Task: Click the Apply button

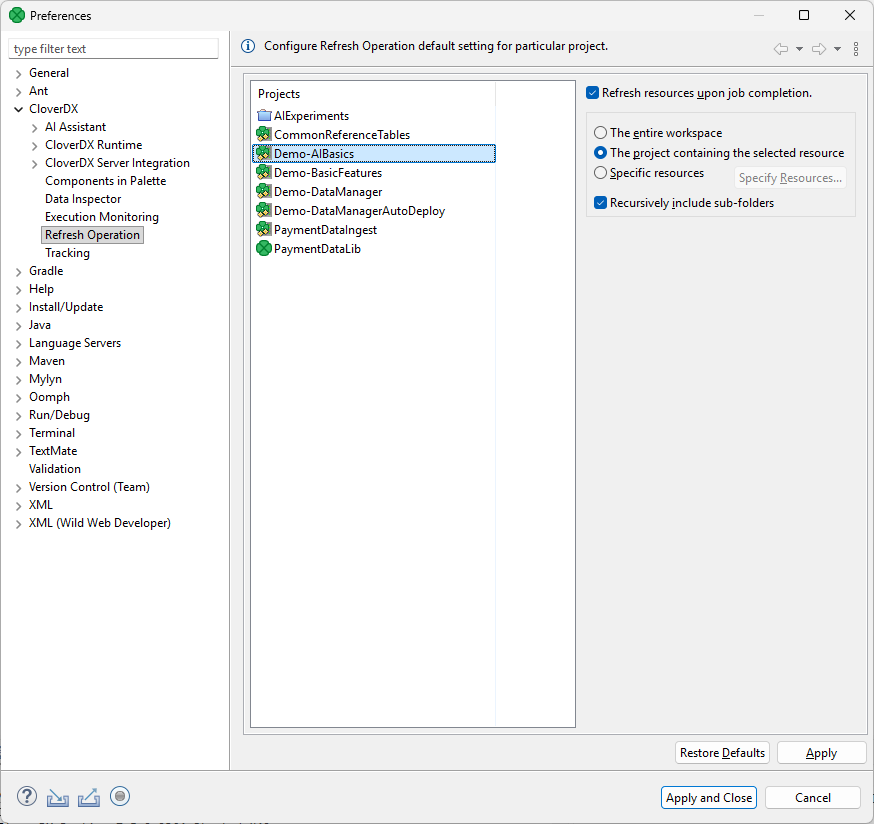Action: (x=821, y=753)
